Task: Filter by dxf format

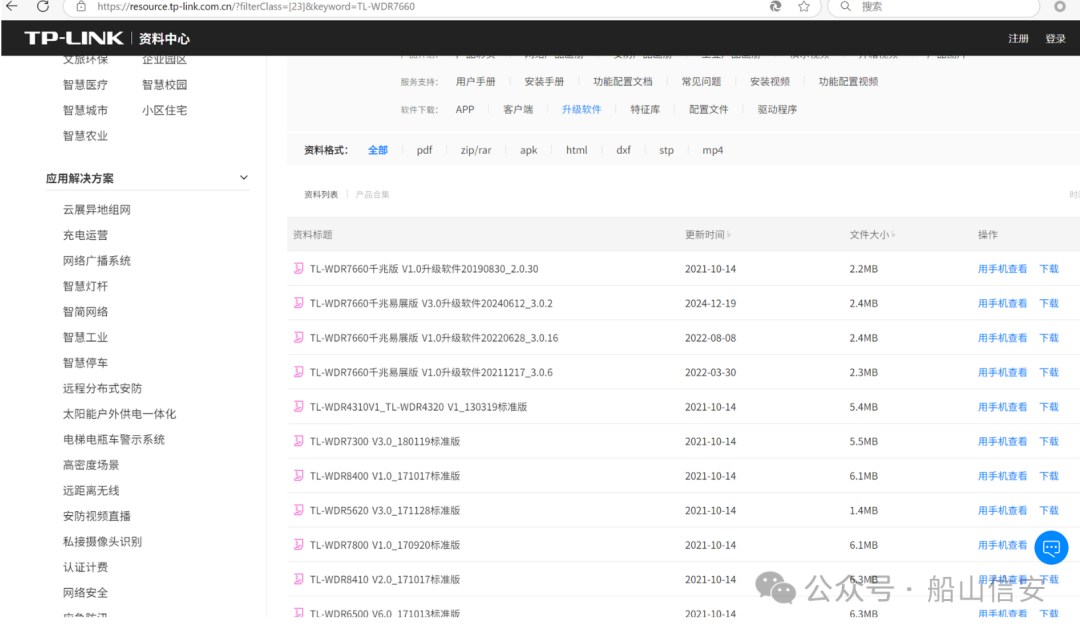Action: point(623,150)
